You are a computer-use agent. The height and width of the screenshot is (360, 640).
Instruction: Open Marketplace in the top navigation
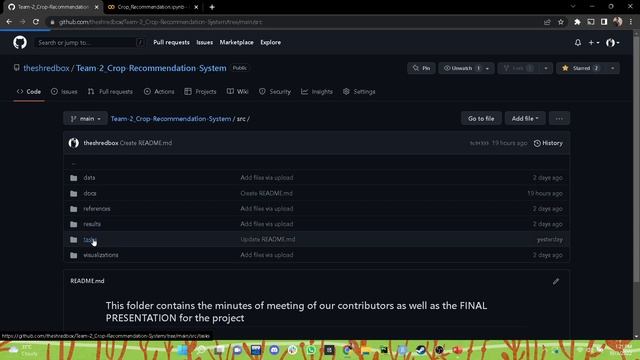[x=236, y=42]
